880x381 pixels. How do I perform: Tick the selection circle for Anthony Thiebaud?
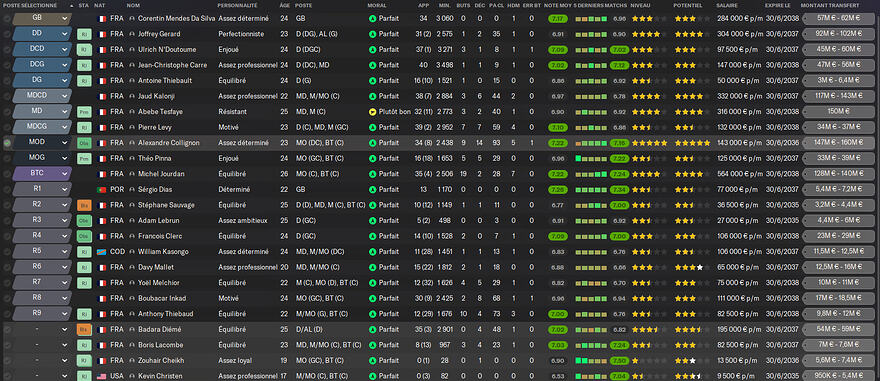(7, 314)
